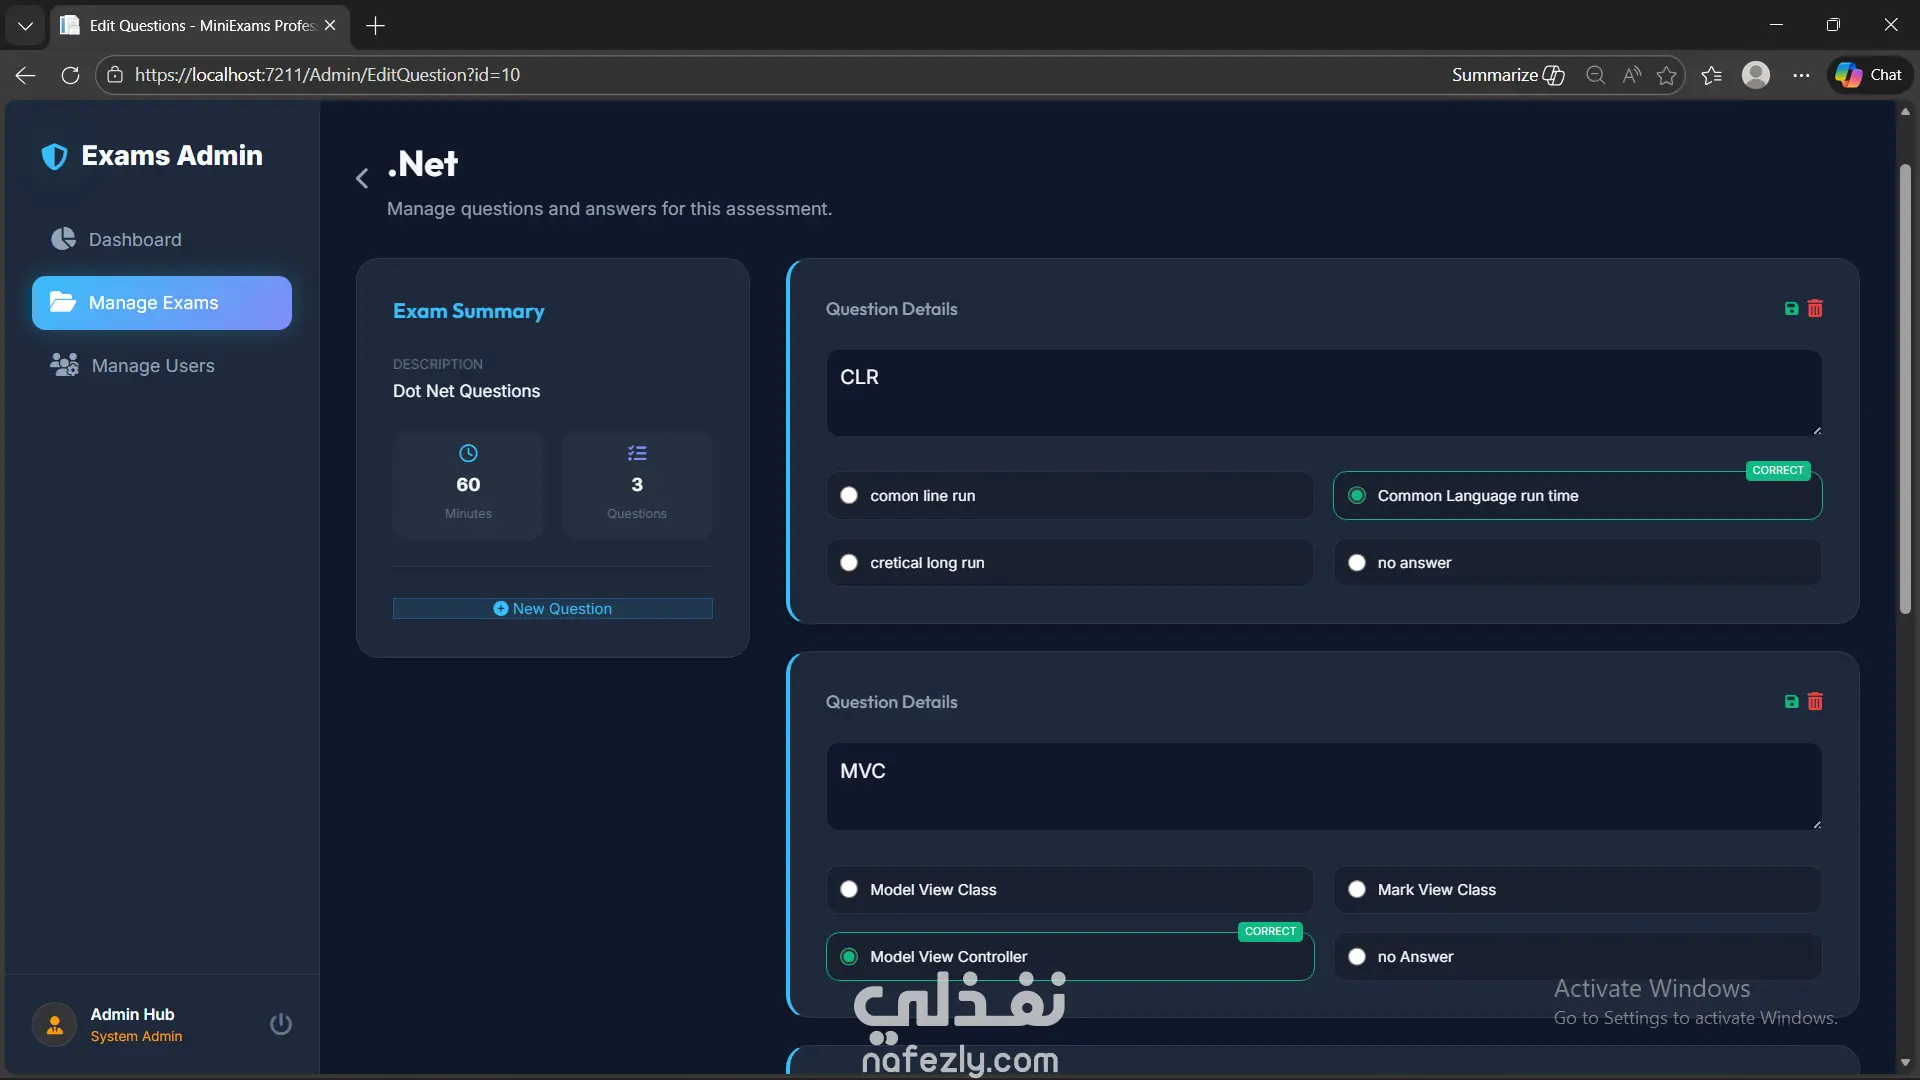Navigate to Manage Users section
This screenshot has width=1920, height=1080.
152,366
